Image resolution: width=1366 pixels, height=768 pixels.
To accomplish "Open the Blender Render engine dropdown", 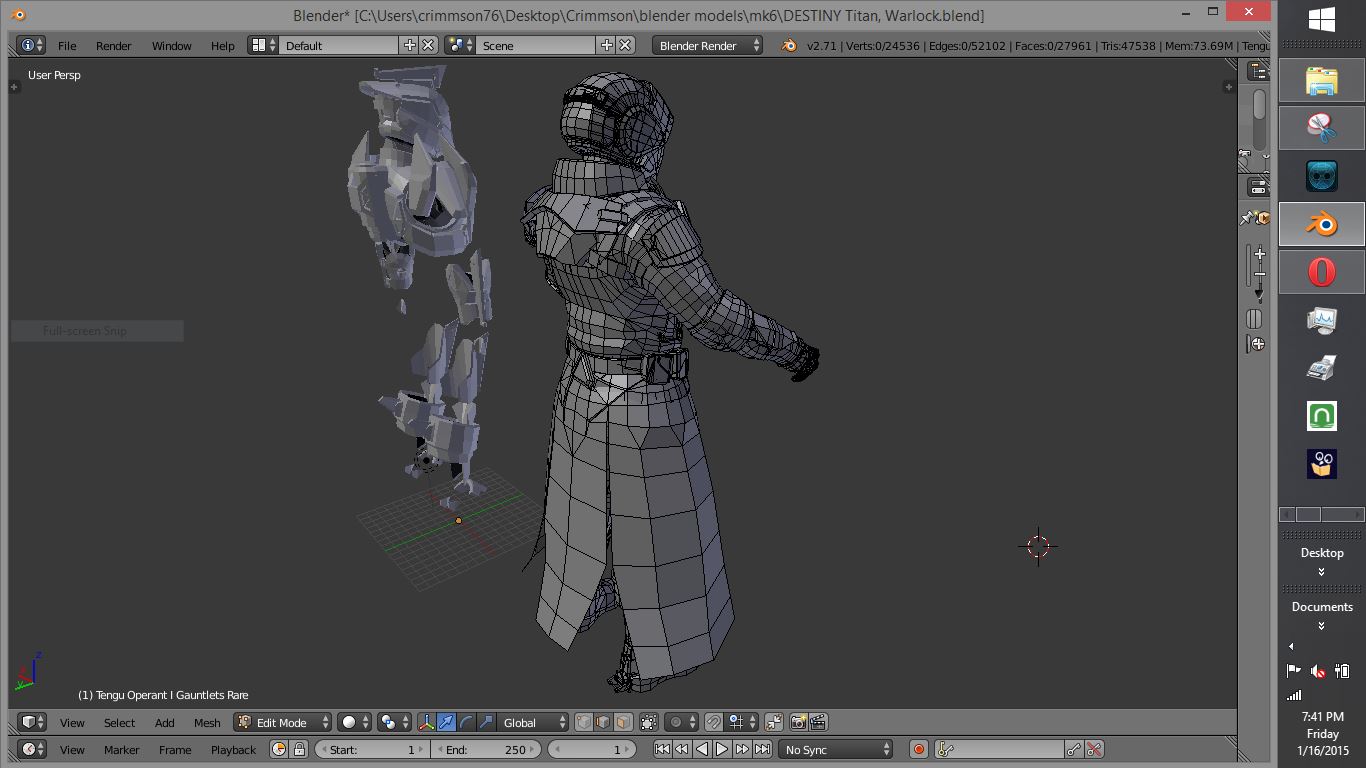I will tap(707, 45).
